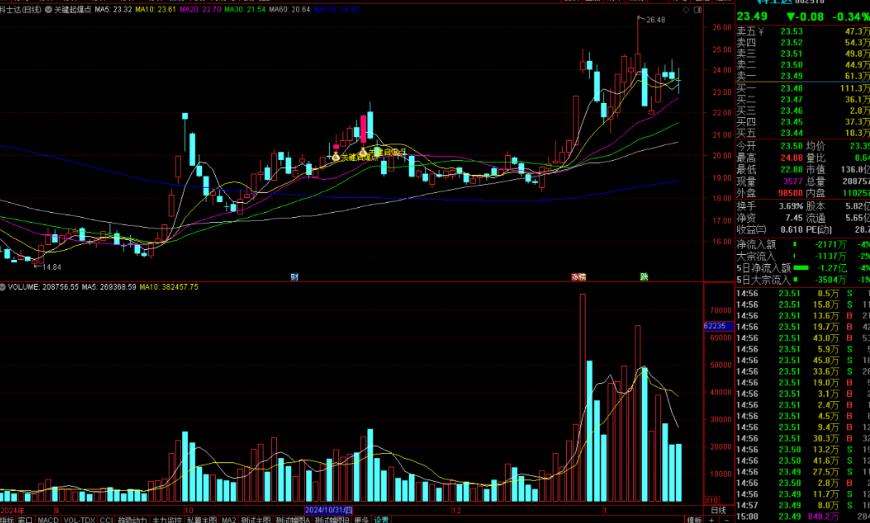The height and width of the screenshot is (523, 870).
Task: Open the highlighted 设置 tab
Action: [x=381, y=520]
